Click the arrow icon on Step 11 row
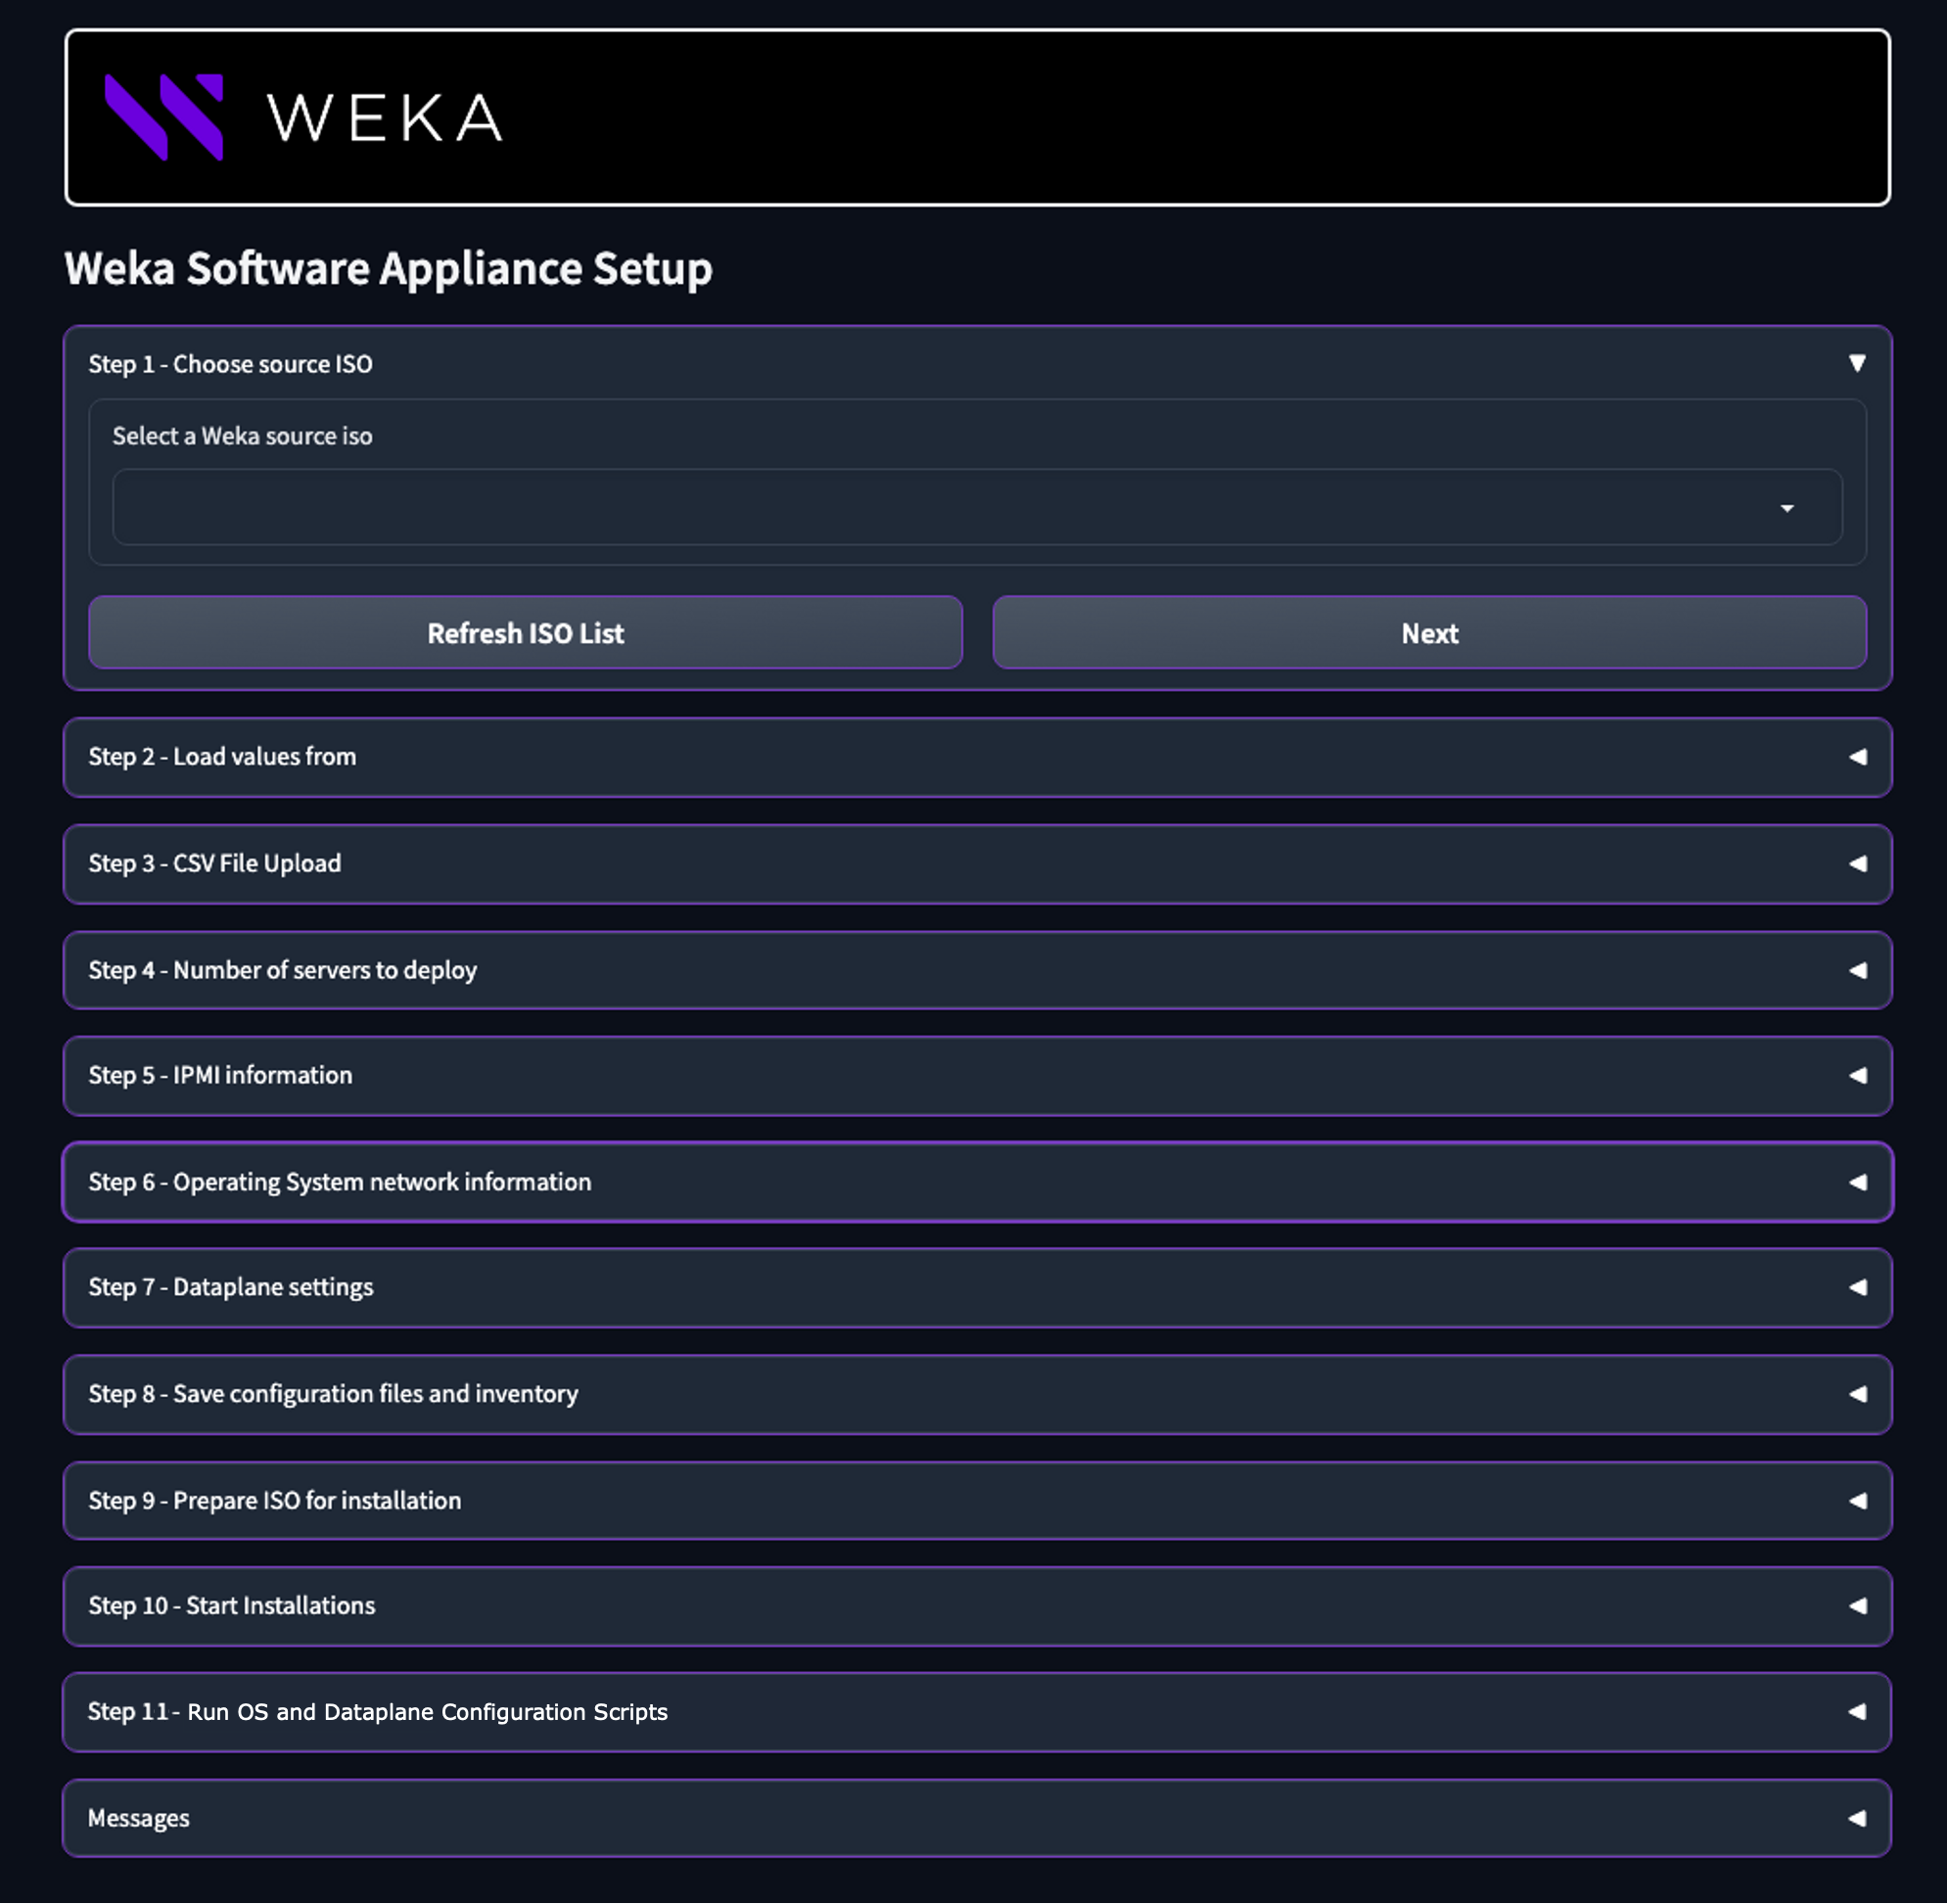The width and height of the screenshot is (1947, 1904). [1857, 1712]
